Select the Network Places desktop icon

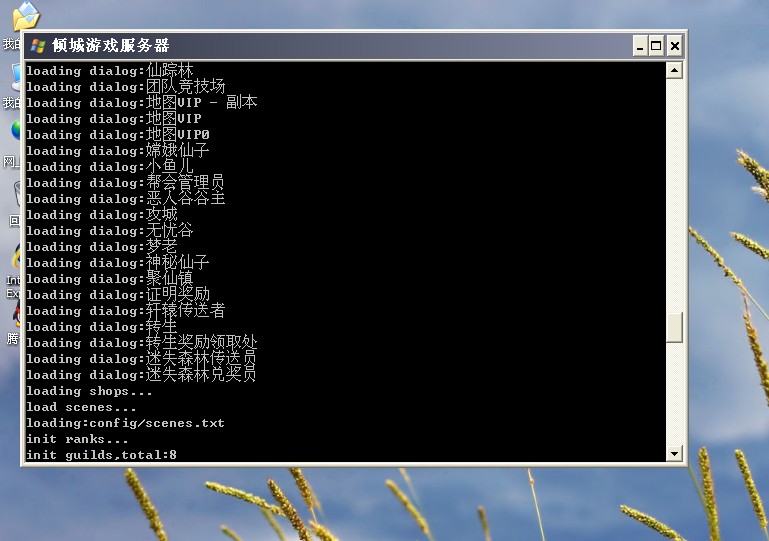click(15, 132)
